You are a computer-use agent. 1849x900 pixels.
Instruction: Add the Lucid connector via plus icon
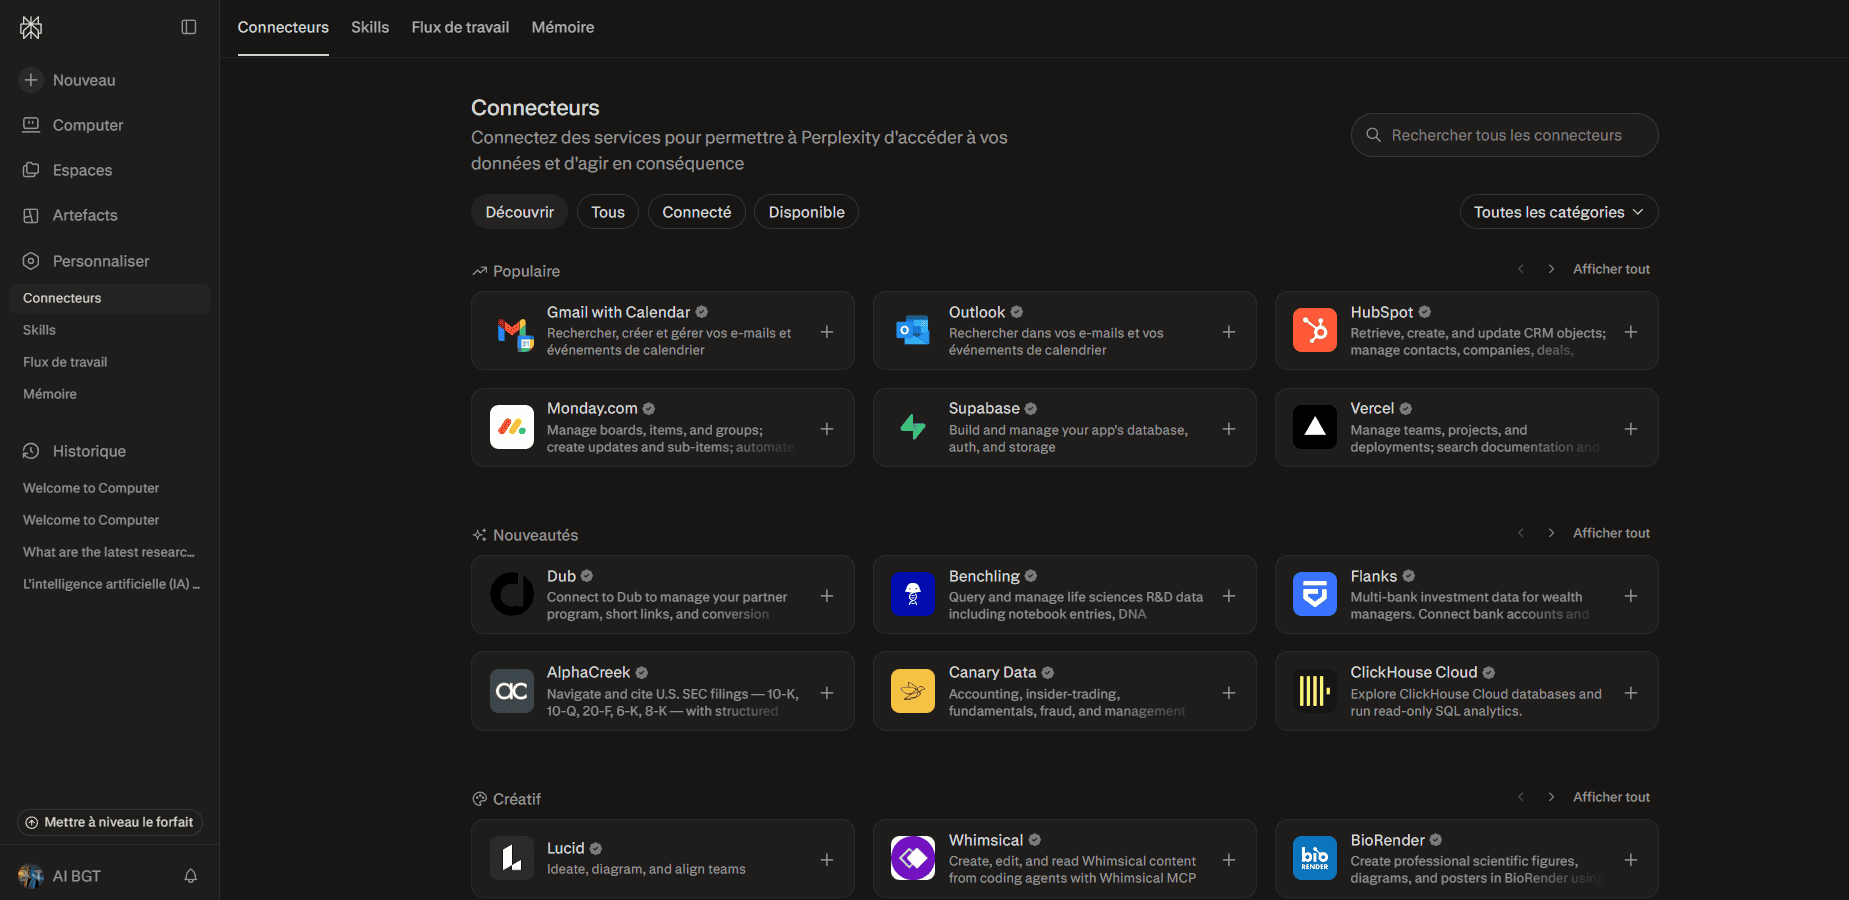[x=827, y=860]
